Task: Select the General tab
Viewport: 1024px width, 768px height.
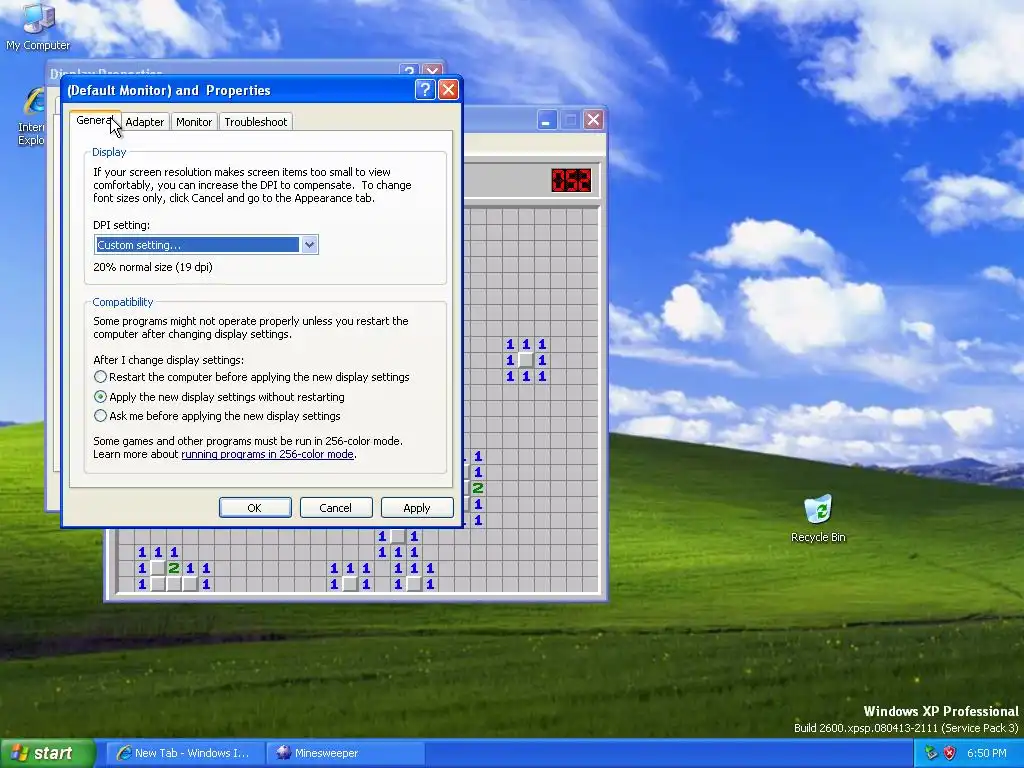Action: [95, 120]
